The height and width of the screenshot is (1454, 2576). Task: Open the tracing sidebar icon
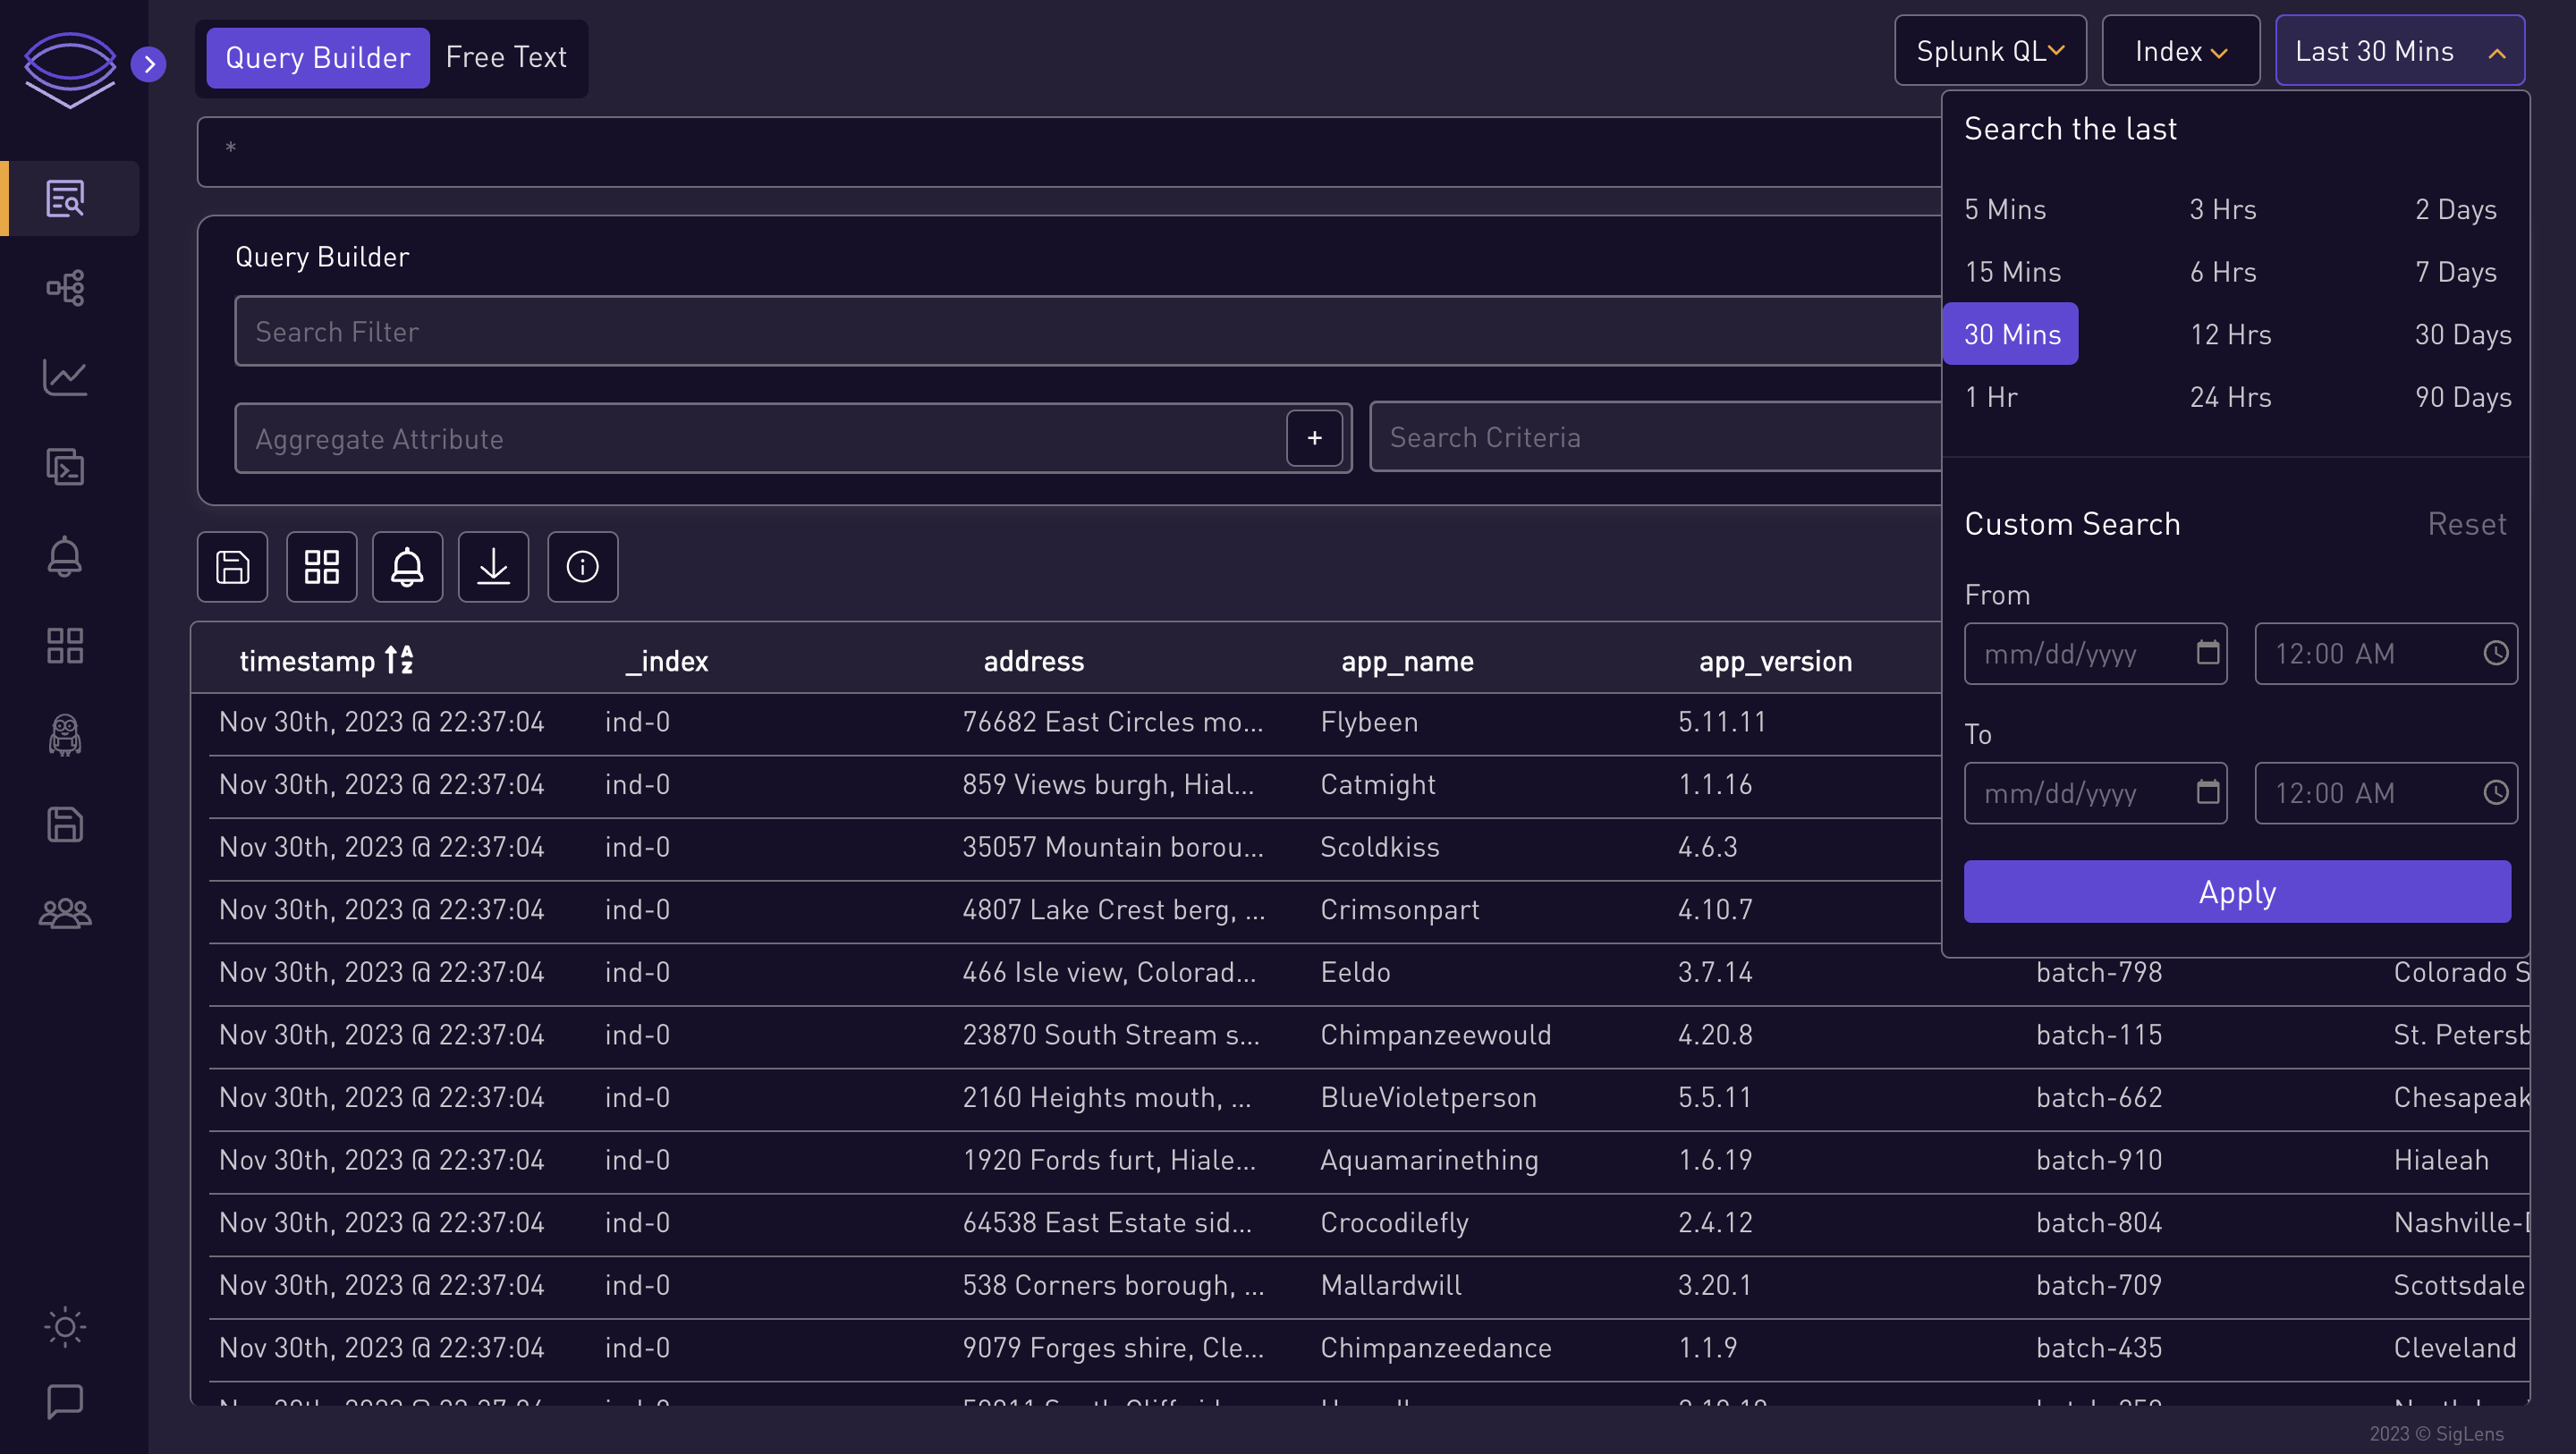[65, 288]
